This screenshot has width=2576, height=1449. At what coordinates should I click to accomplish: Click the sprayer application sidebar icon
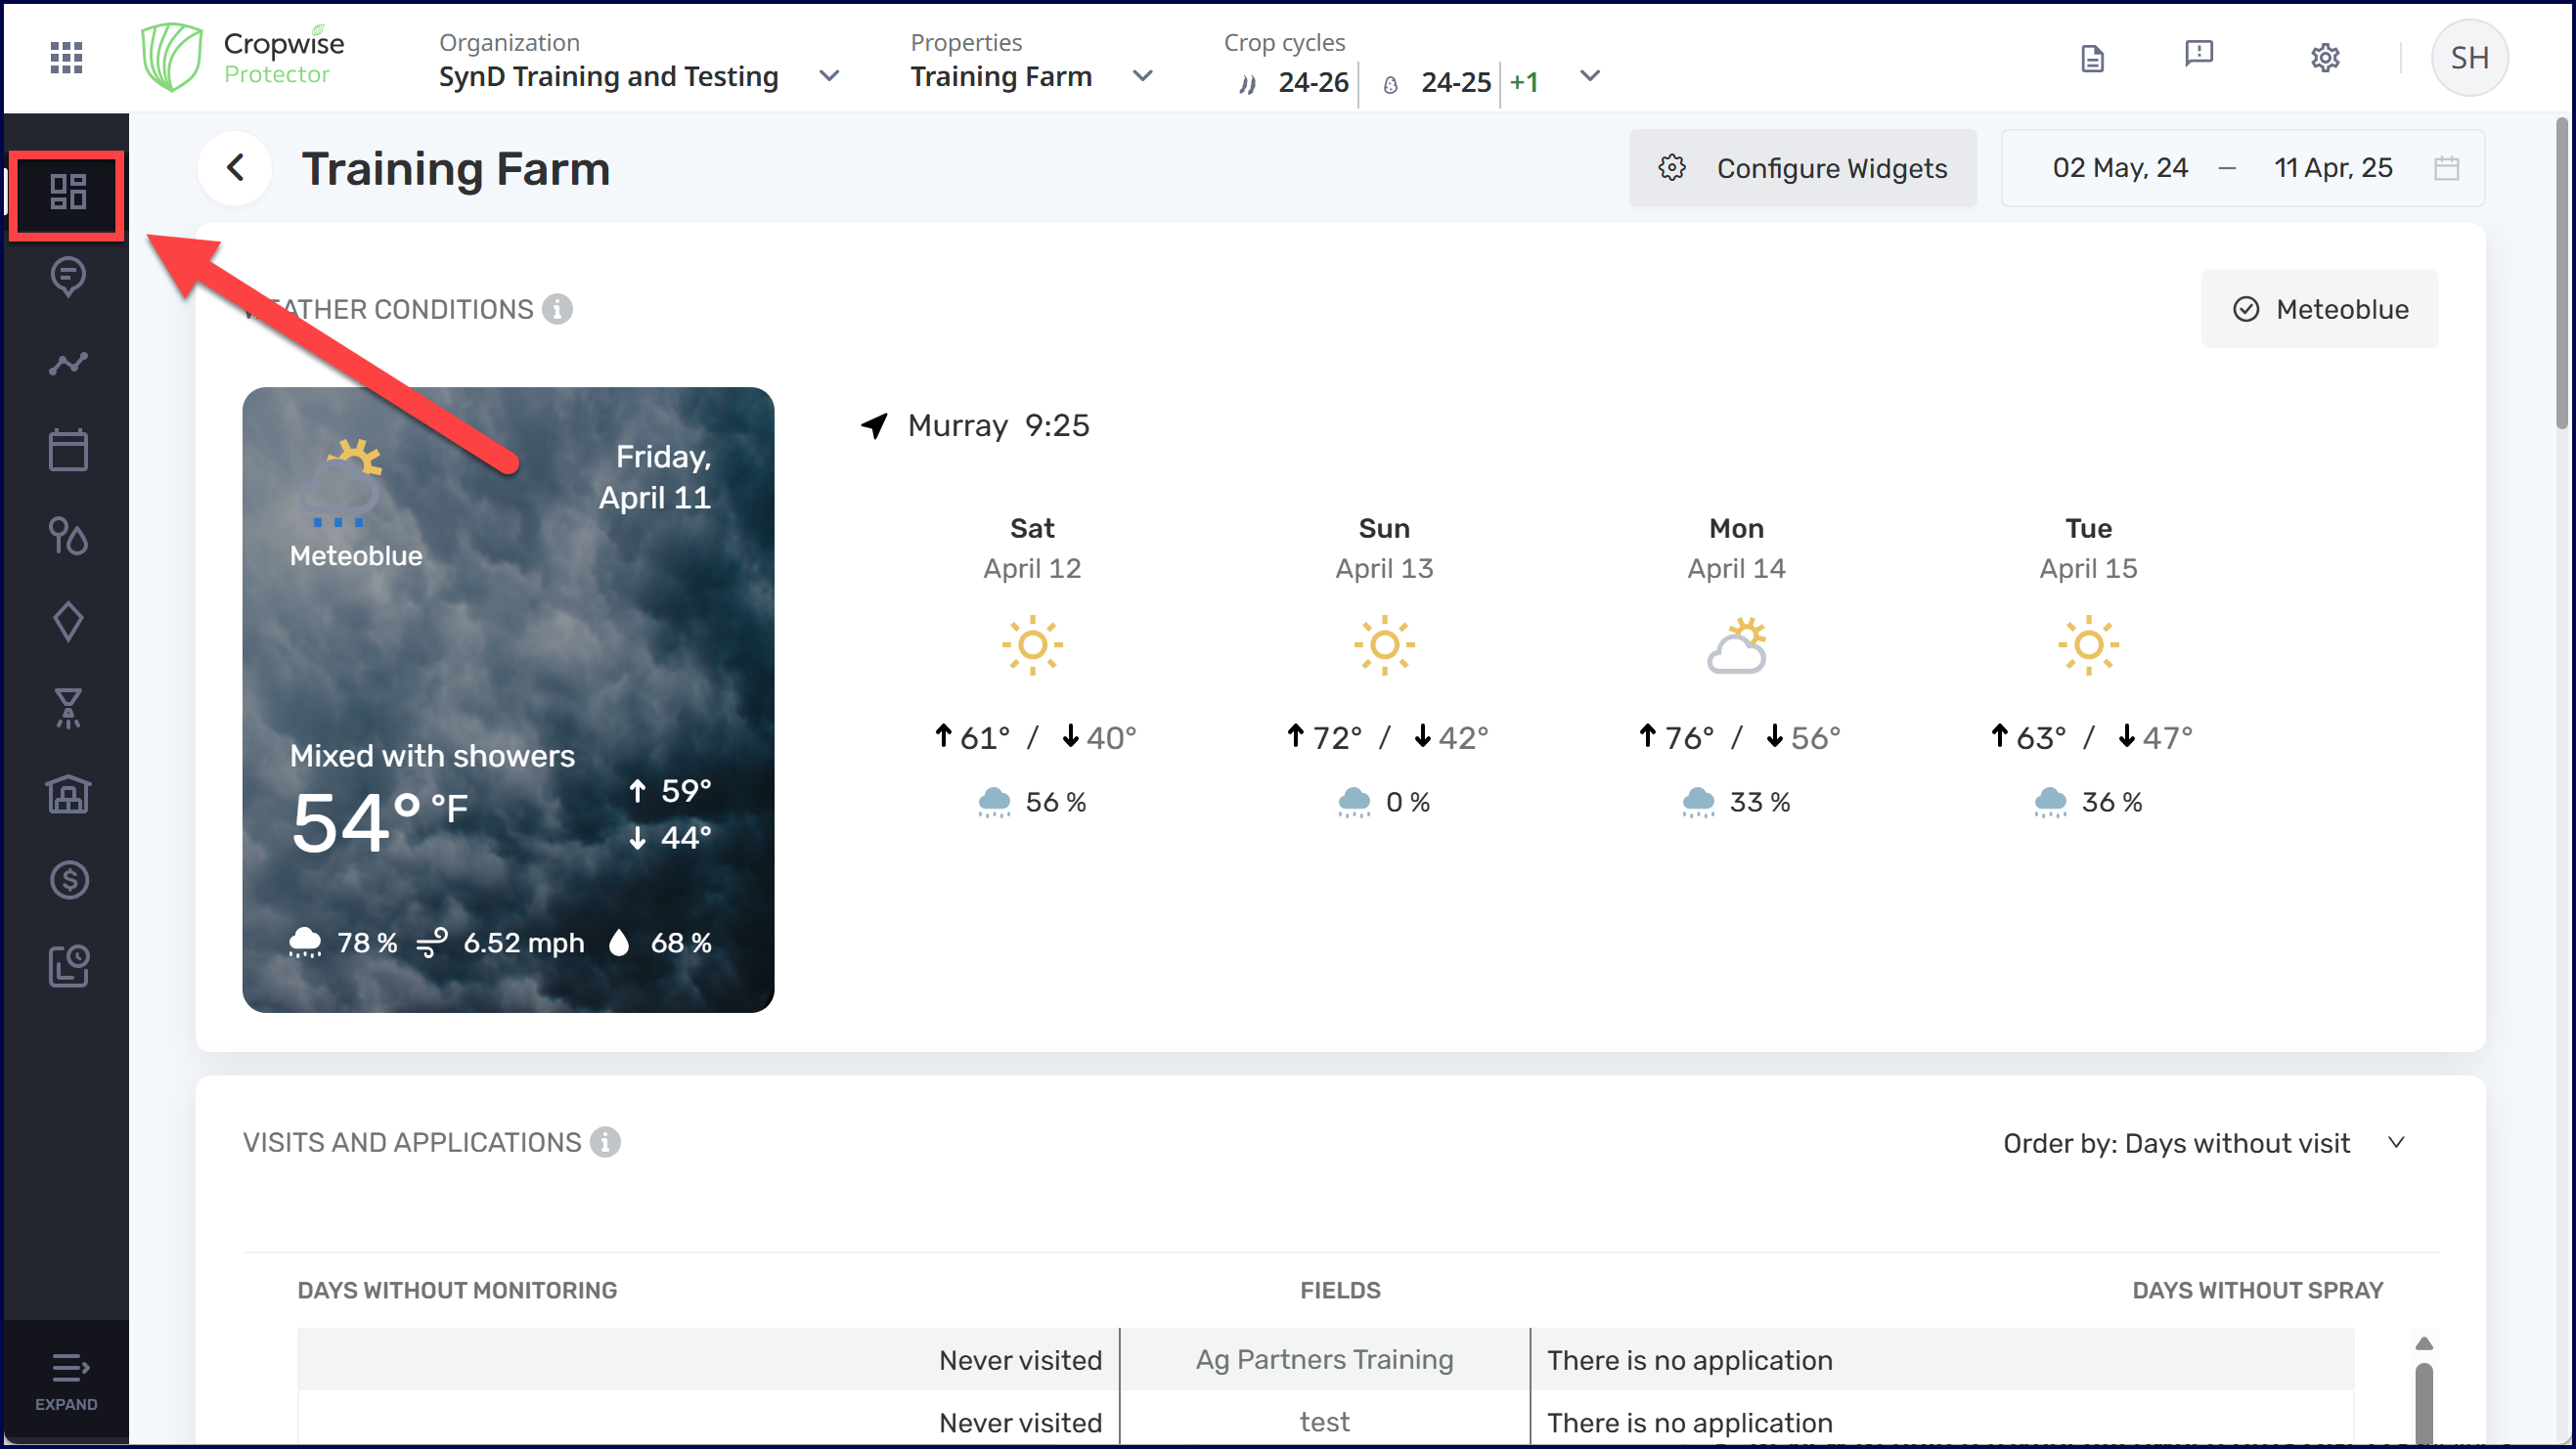tap(68, 708)
